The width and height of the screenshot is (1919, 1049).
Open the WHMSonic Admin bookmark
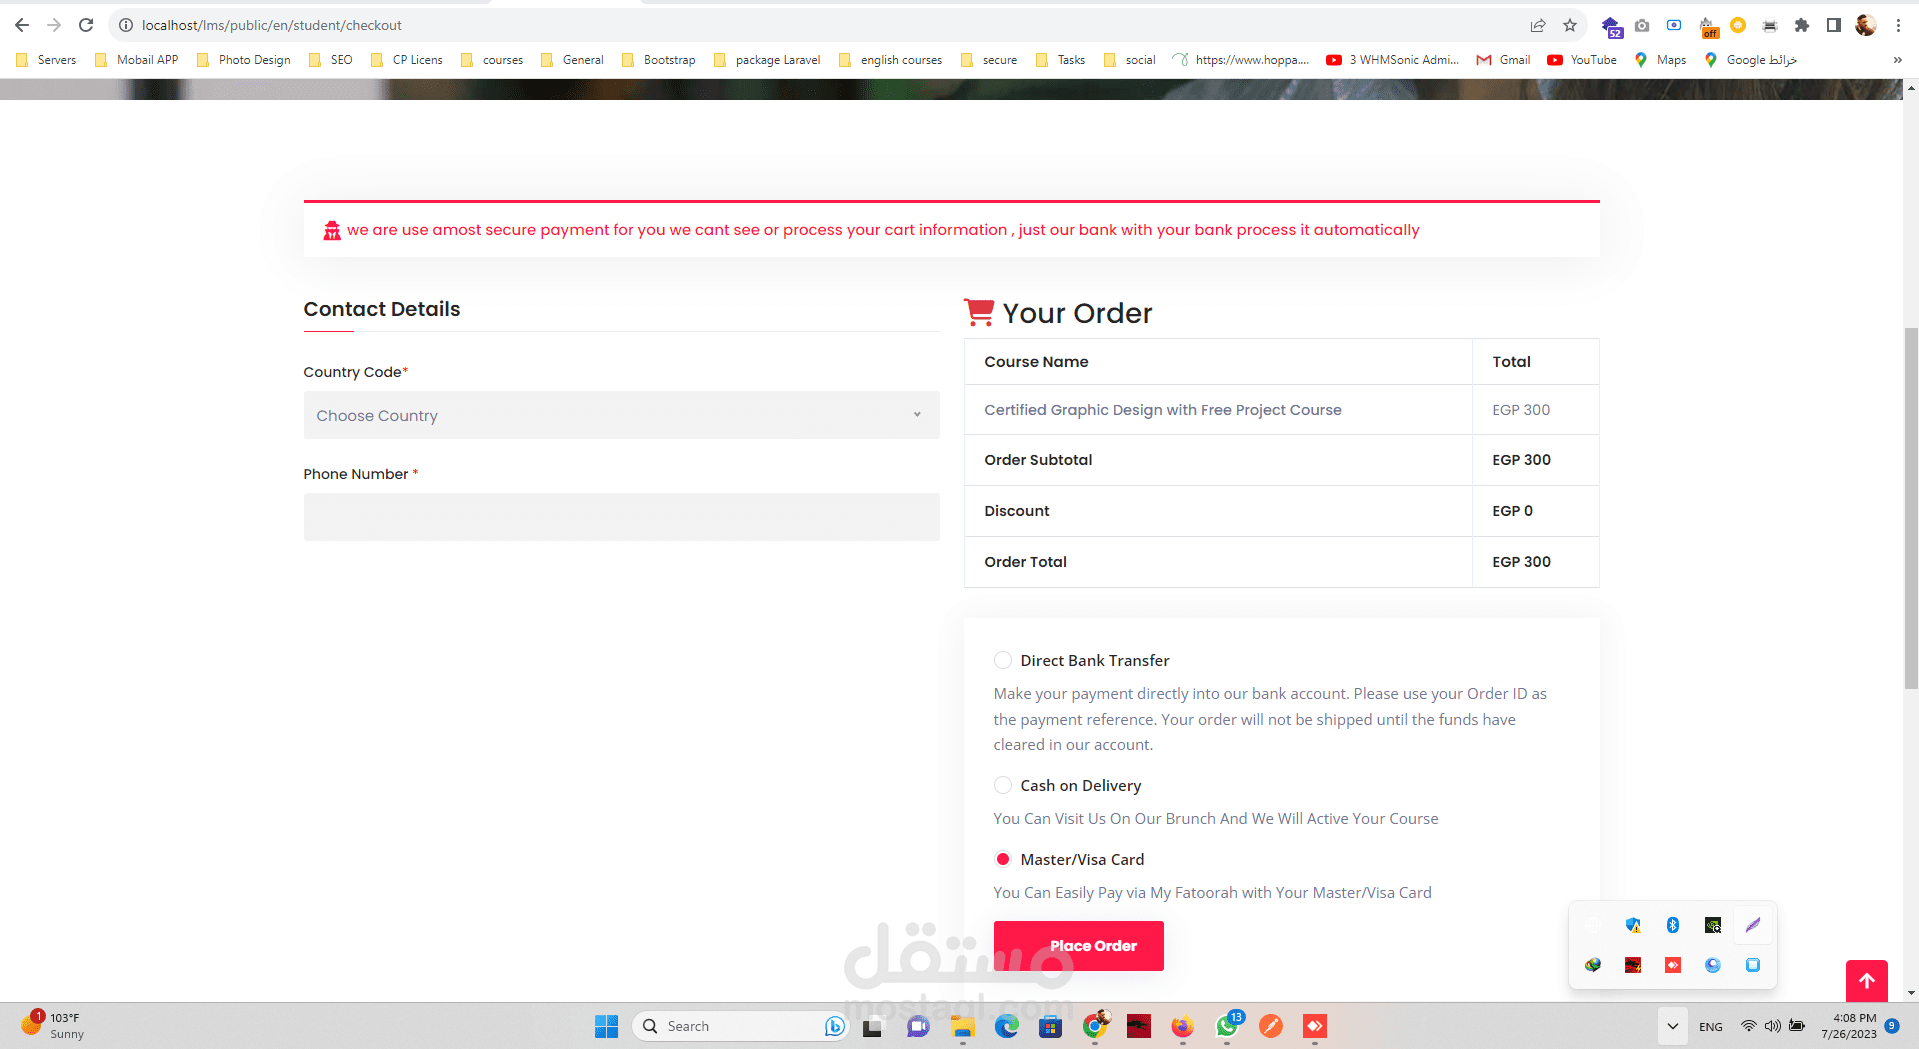click(x=1392, y=60)
